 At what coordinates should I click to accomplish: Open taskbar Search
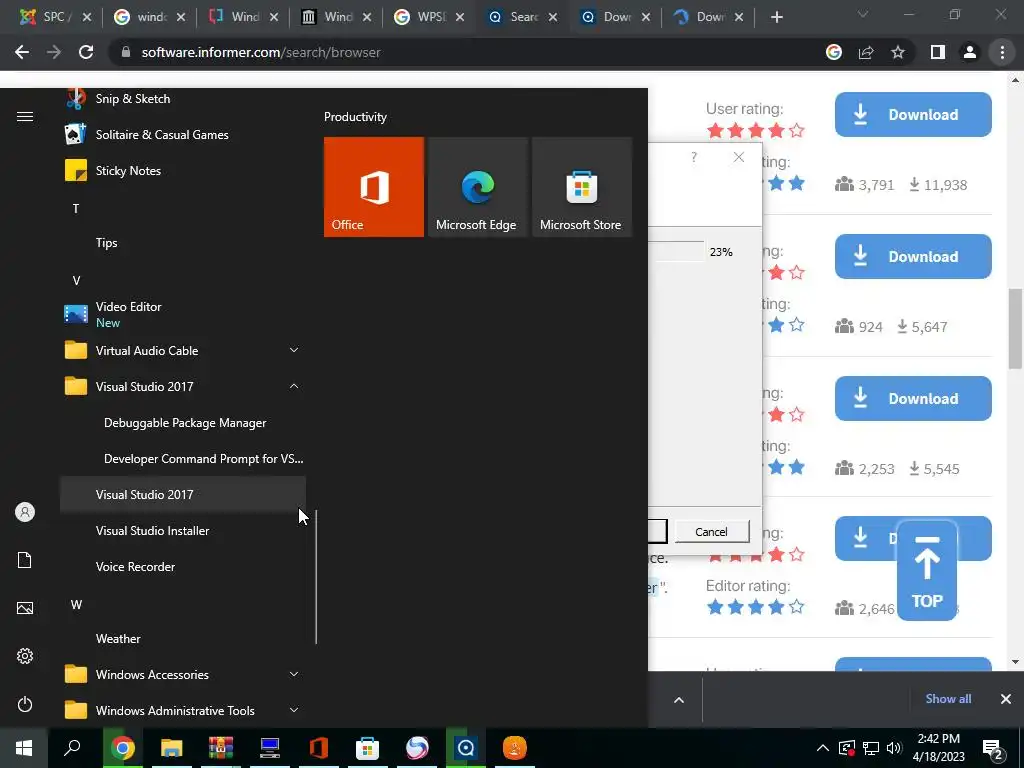tap(72, 748)
